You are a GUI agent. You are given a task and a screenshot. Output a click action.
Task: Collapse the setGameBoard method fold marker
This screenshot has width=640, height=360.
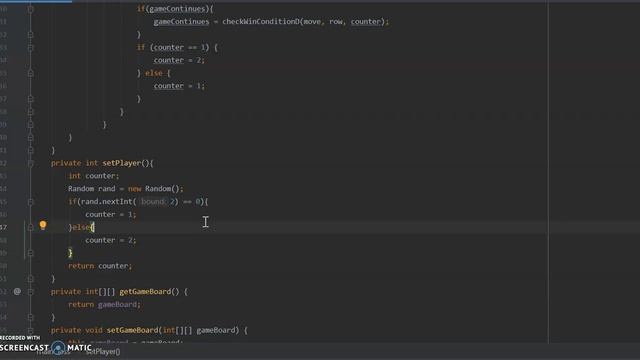pyautogui.click(x=31, y=330)
